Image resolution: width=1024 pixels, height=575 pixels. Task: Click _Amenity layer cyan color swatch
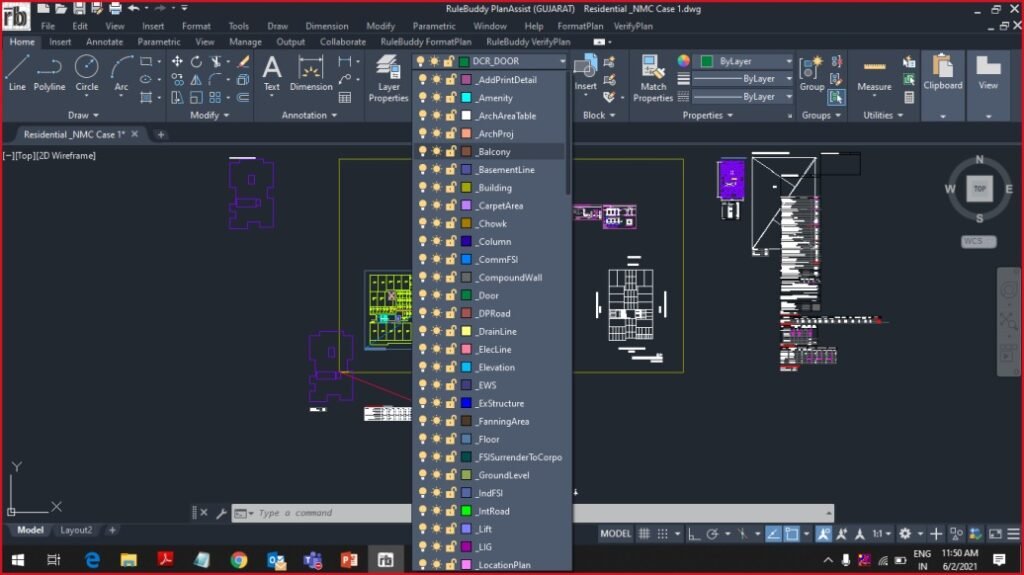coord(466,97)
